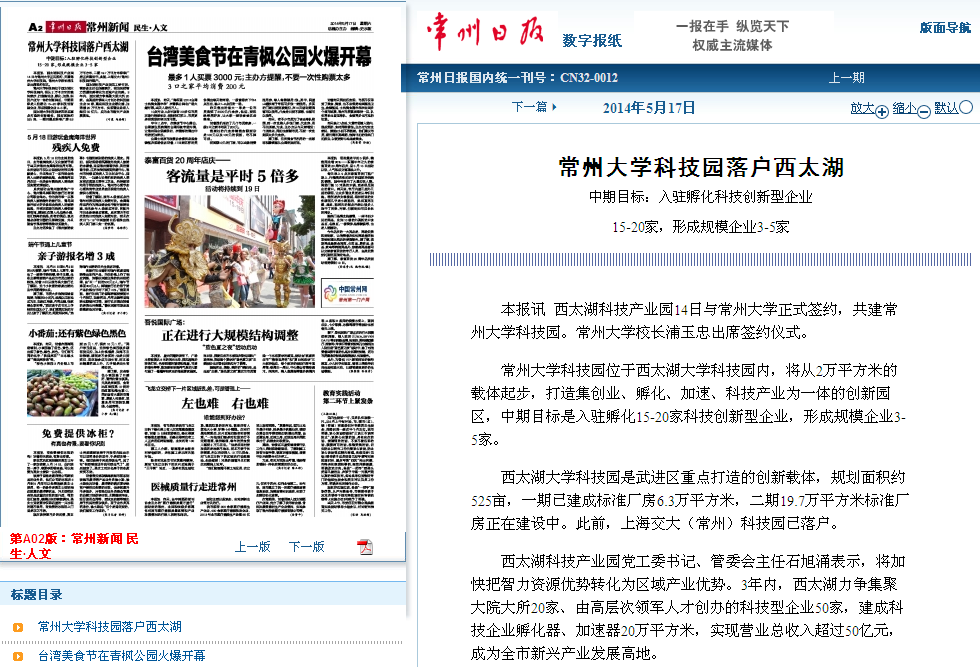This screenshot has height=667, width=980.
Task: Open 常州大学科技园落户西太湖 in the title list
Action: coord(110,627)
